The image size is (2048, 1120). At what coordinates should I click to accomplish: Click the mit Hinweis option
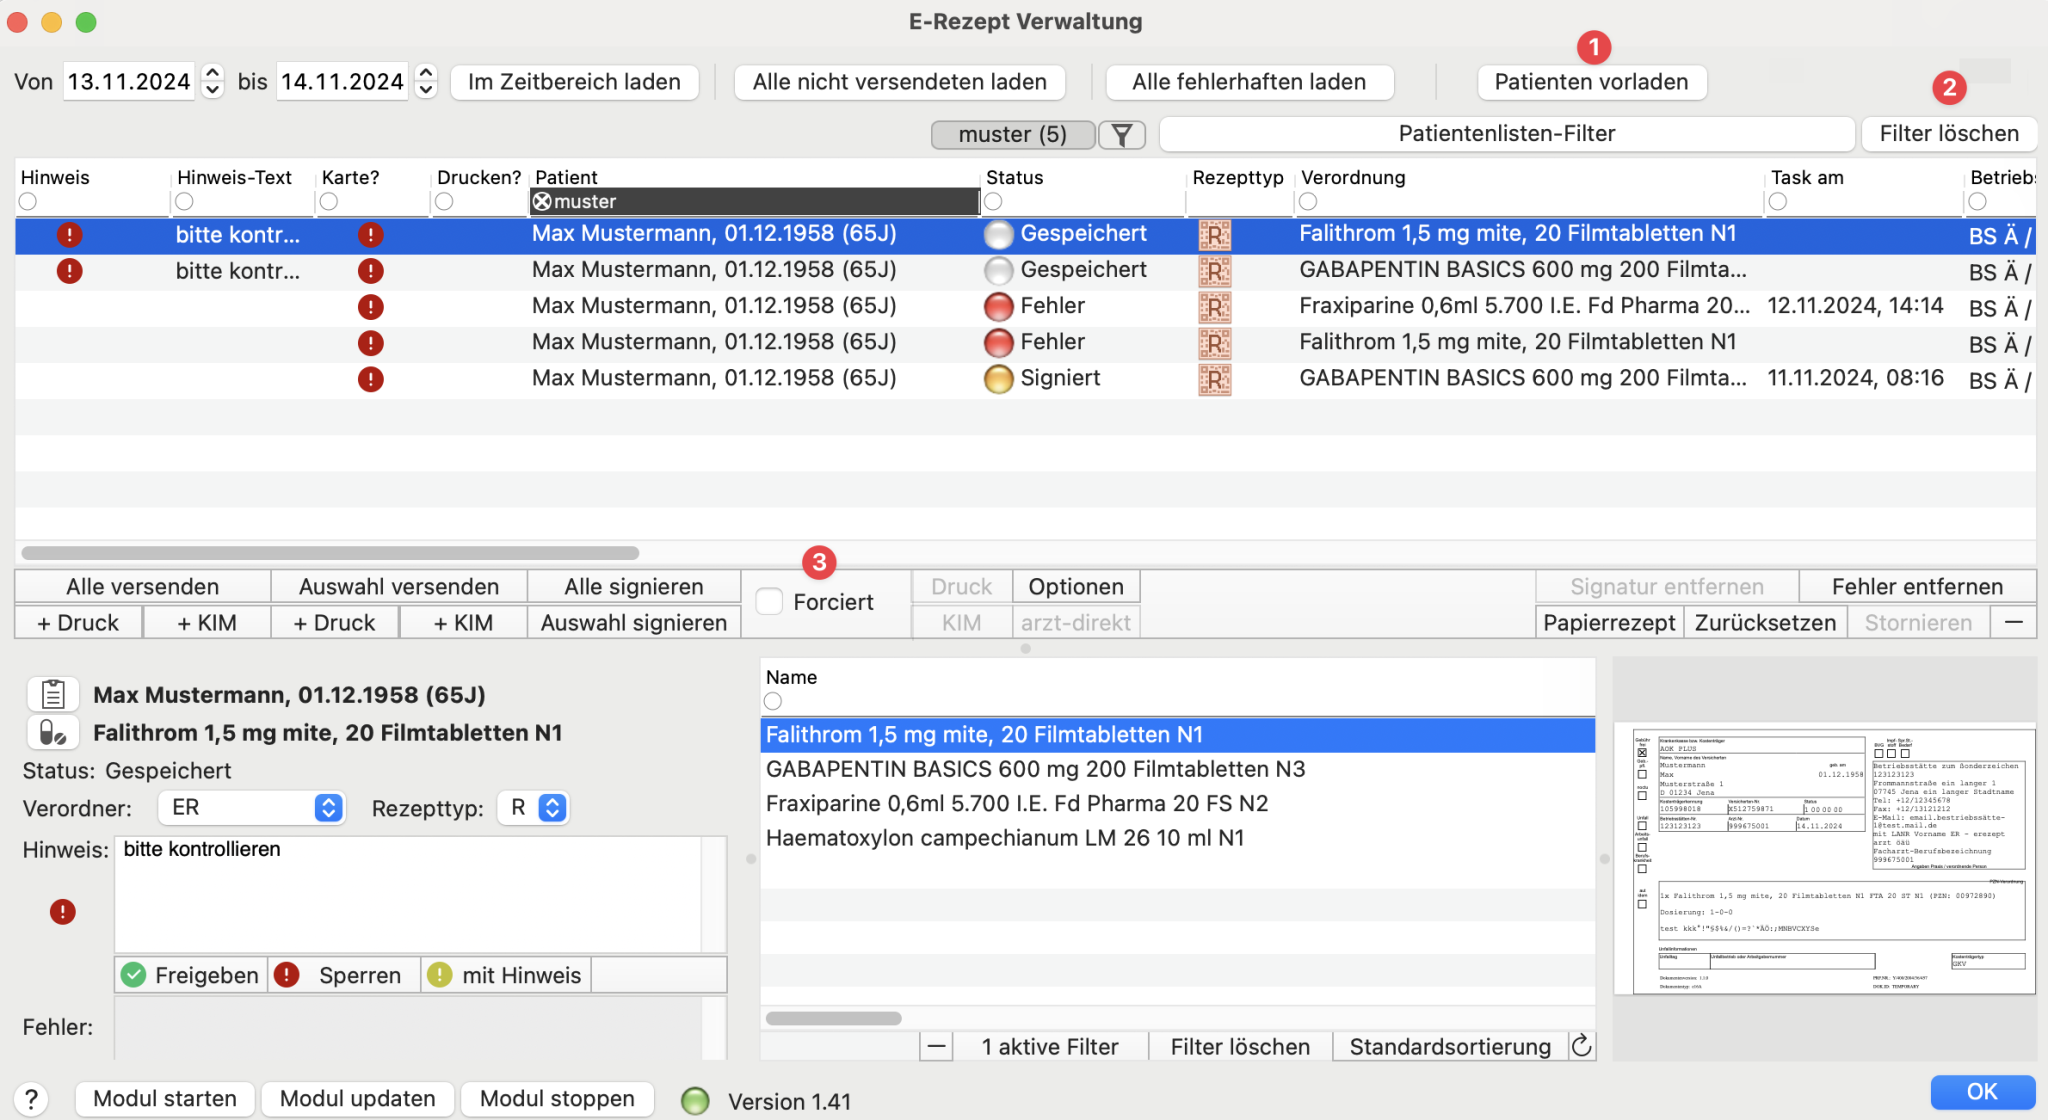[x=506, y=975]
